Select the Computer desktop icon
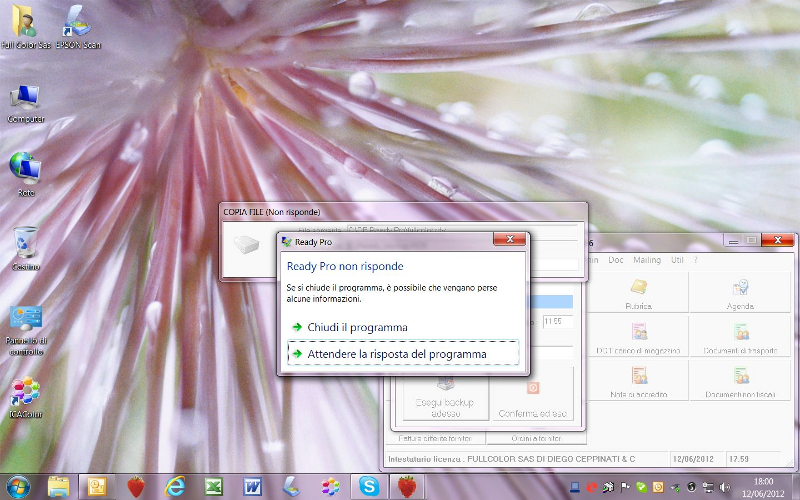The width and height of the screenshot is (800, 500). [x=26, y=104]
